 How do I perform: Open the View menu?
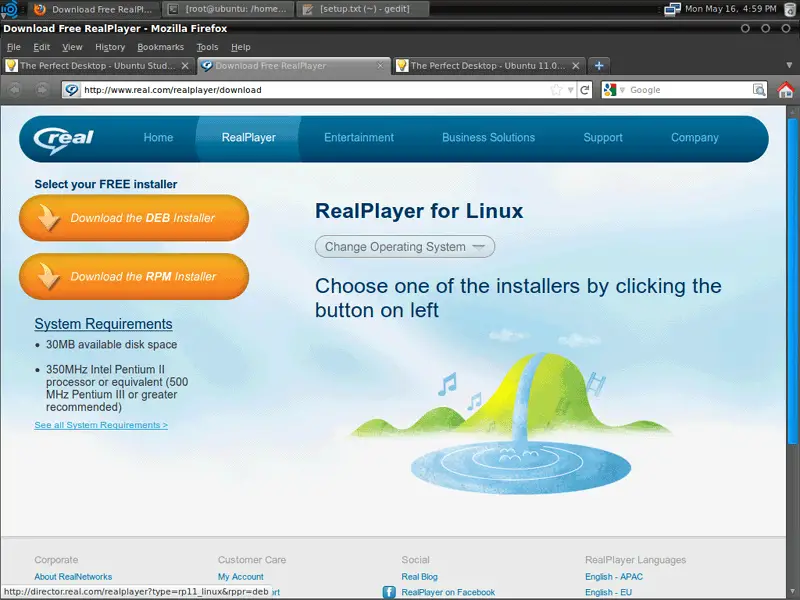tap(72, 47)
